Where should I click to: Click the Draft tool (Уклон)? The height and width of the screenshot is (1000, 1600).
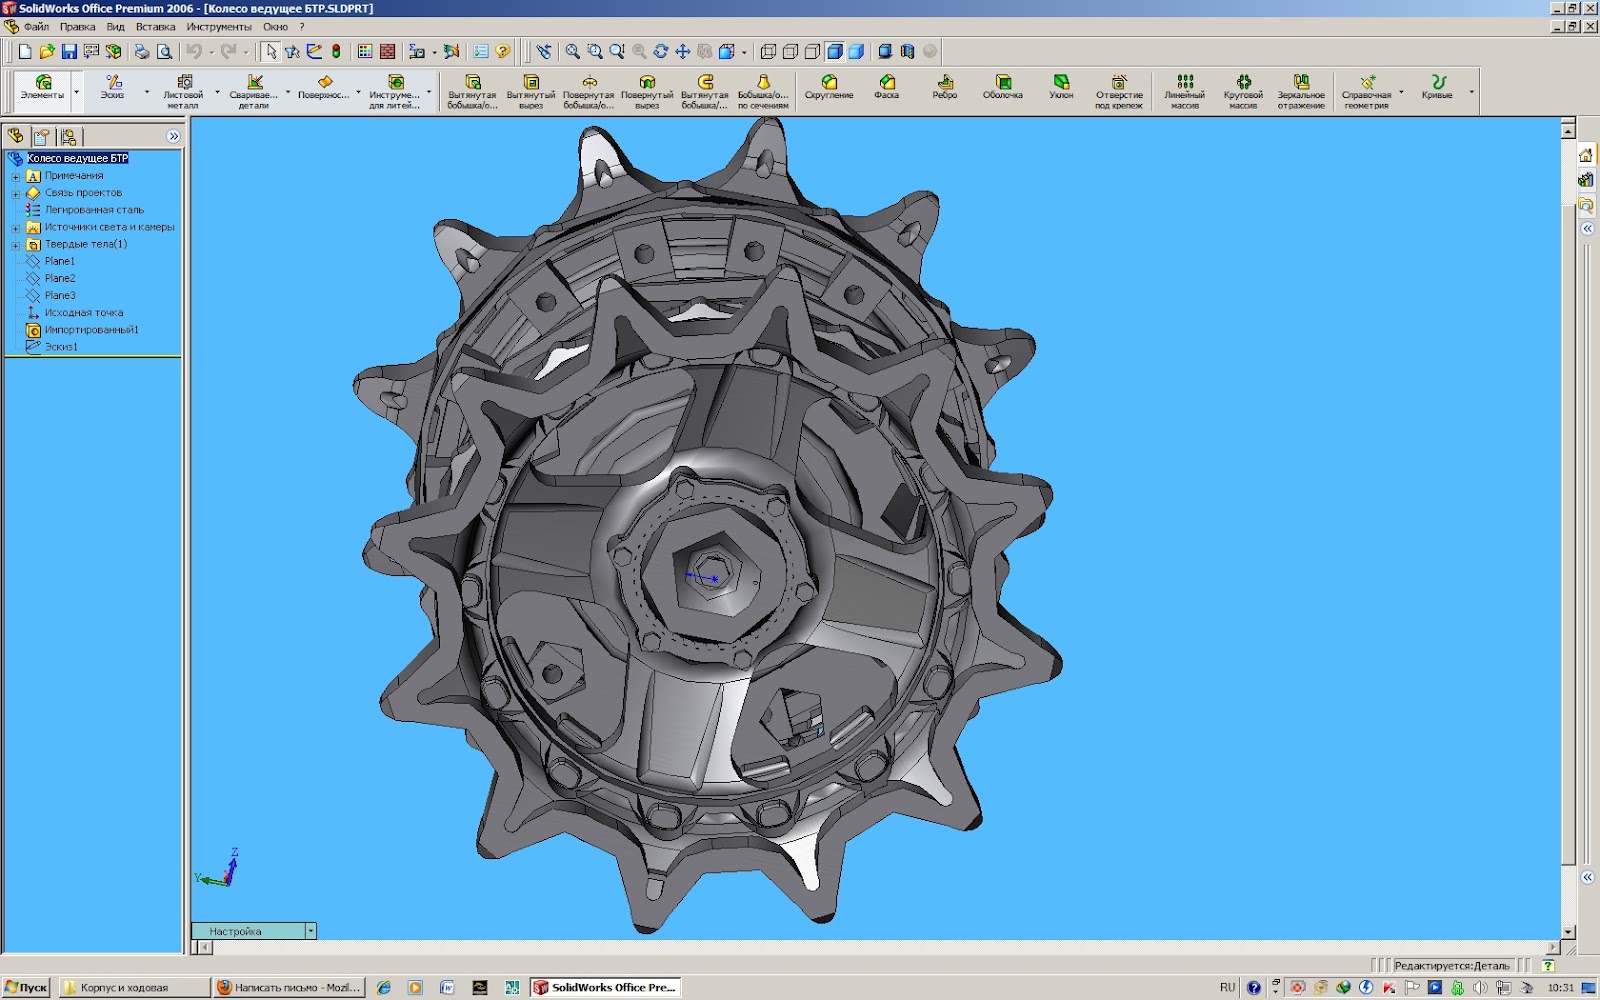coord(1061,88)
